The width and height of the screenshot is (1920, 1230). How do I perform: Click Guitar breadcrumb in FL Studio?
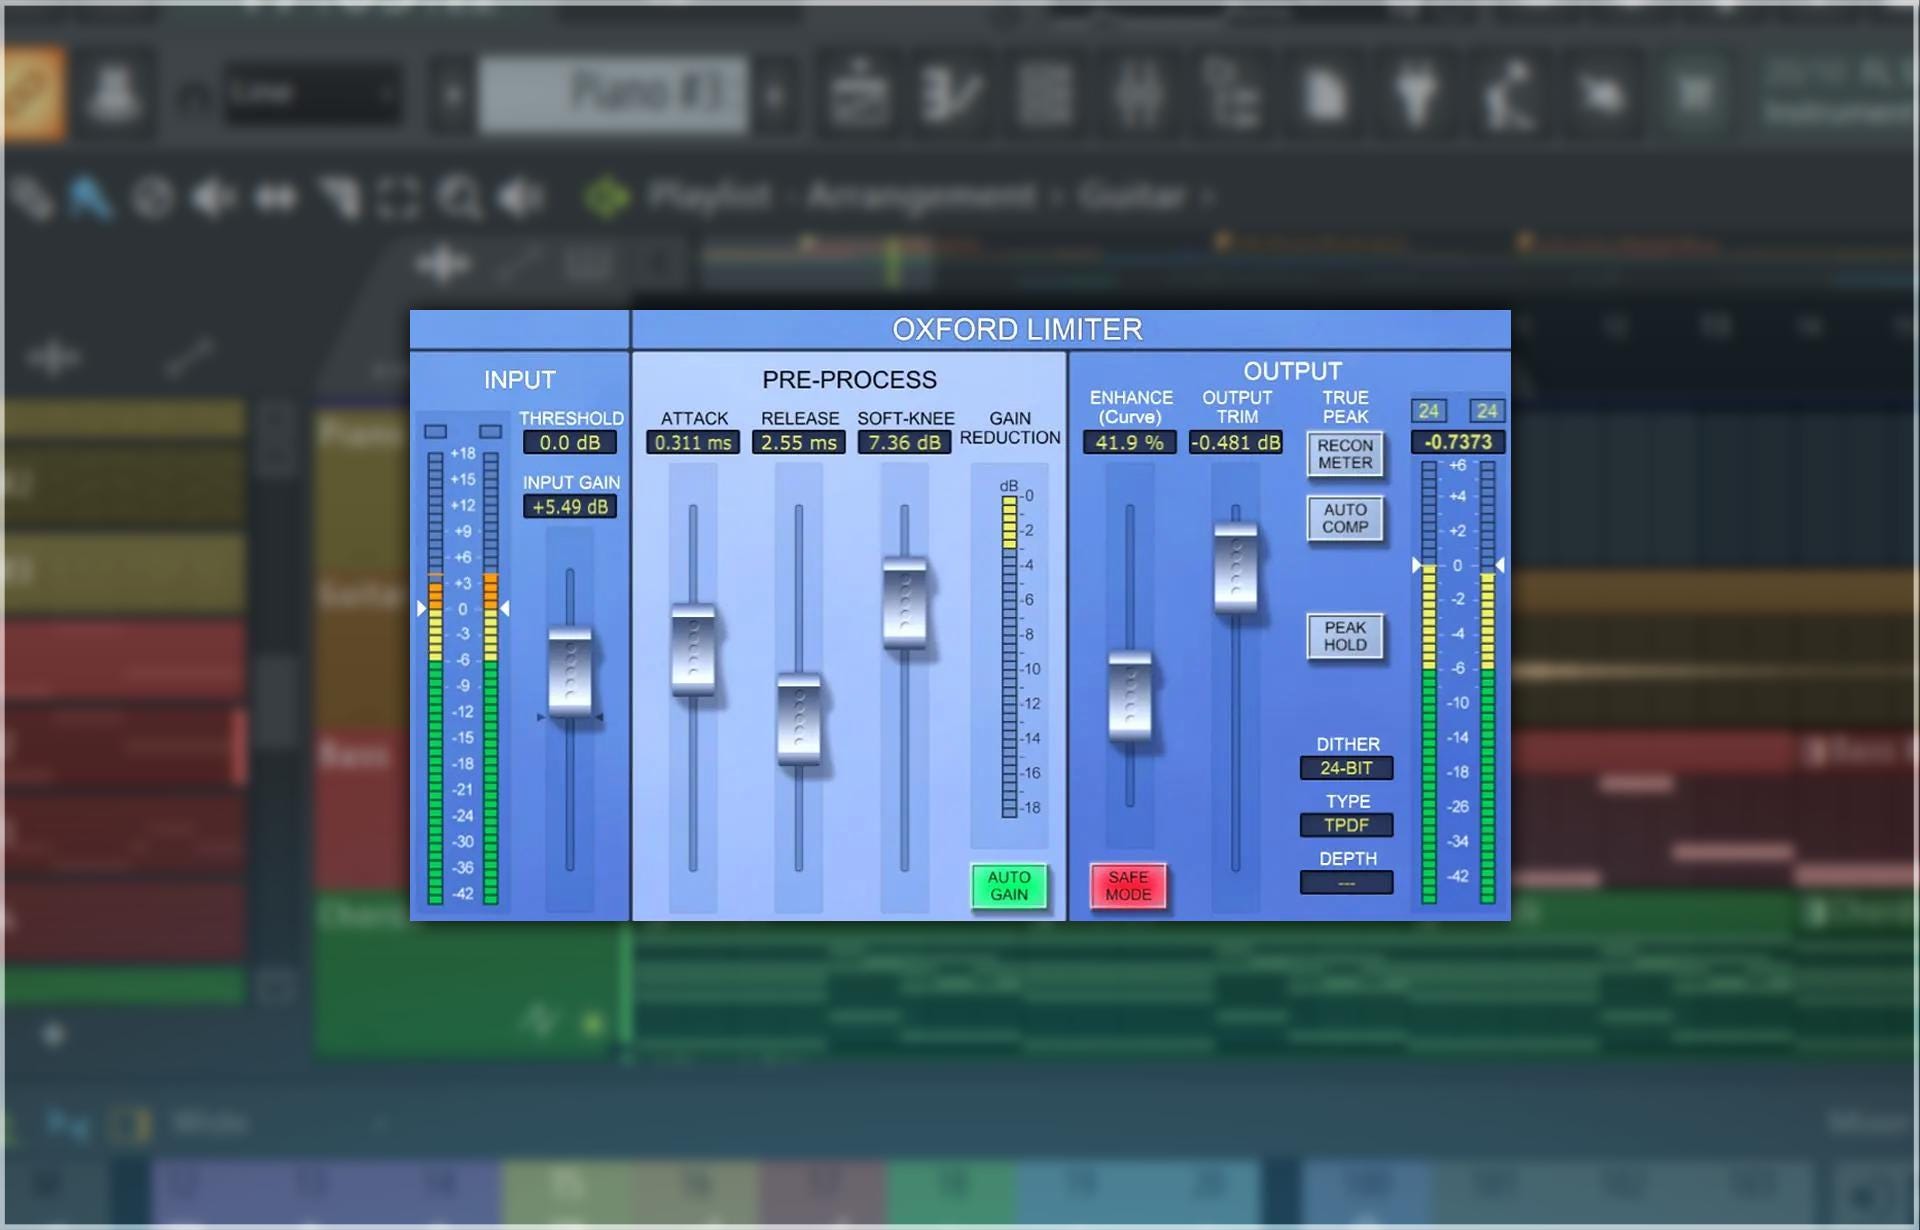[1133, 196]
